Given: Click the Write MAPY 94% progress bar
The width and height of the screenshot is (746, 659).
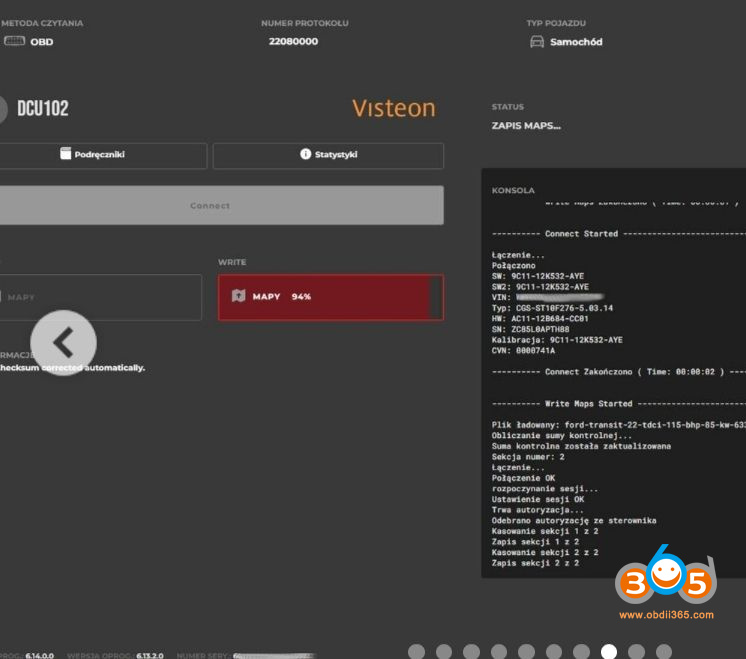Looking at the screenshot, I should click(330, 297).
